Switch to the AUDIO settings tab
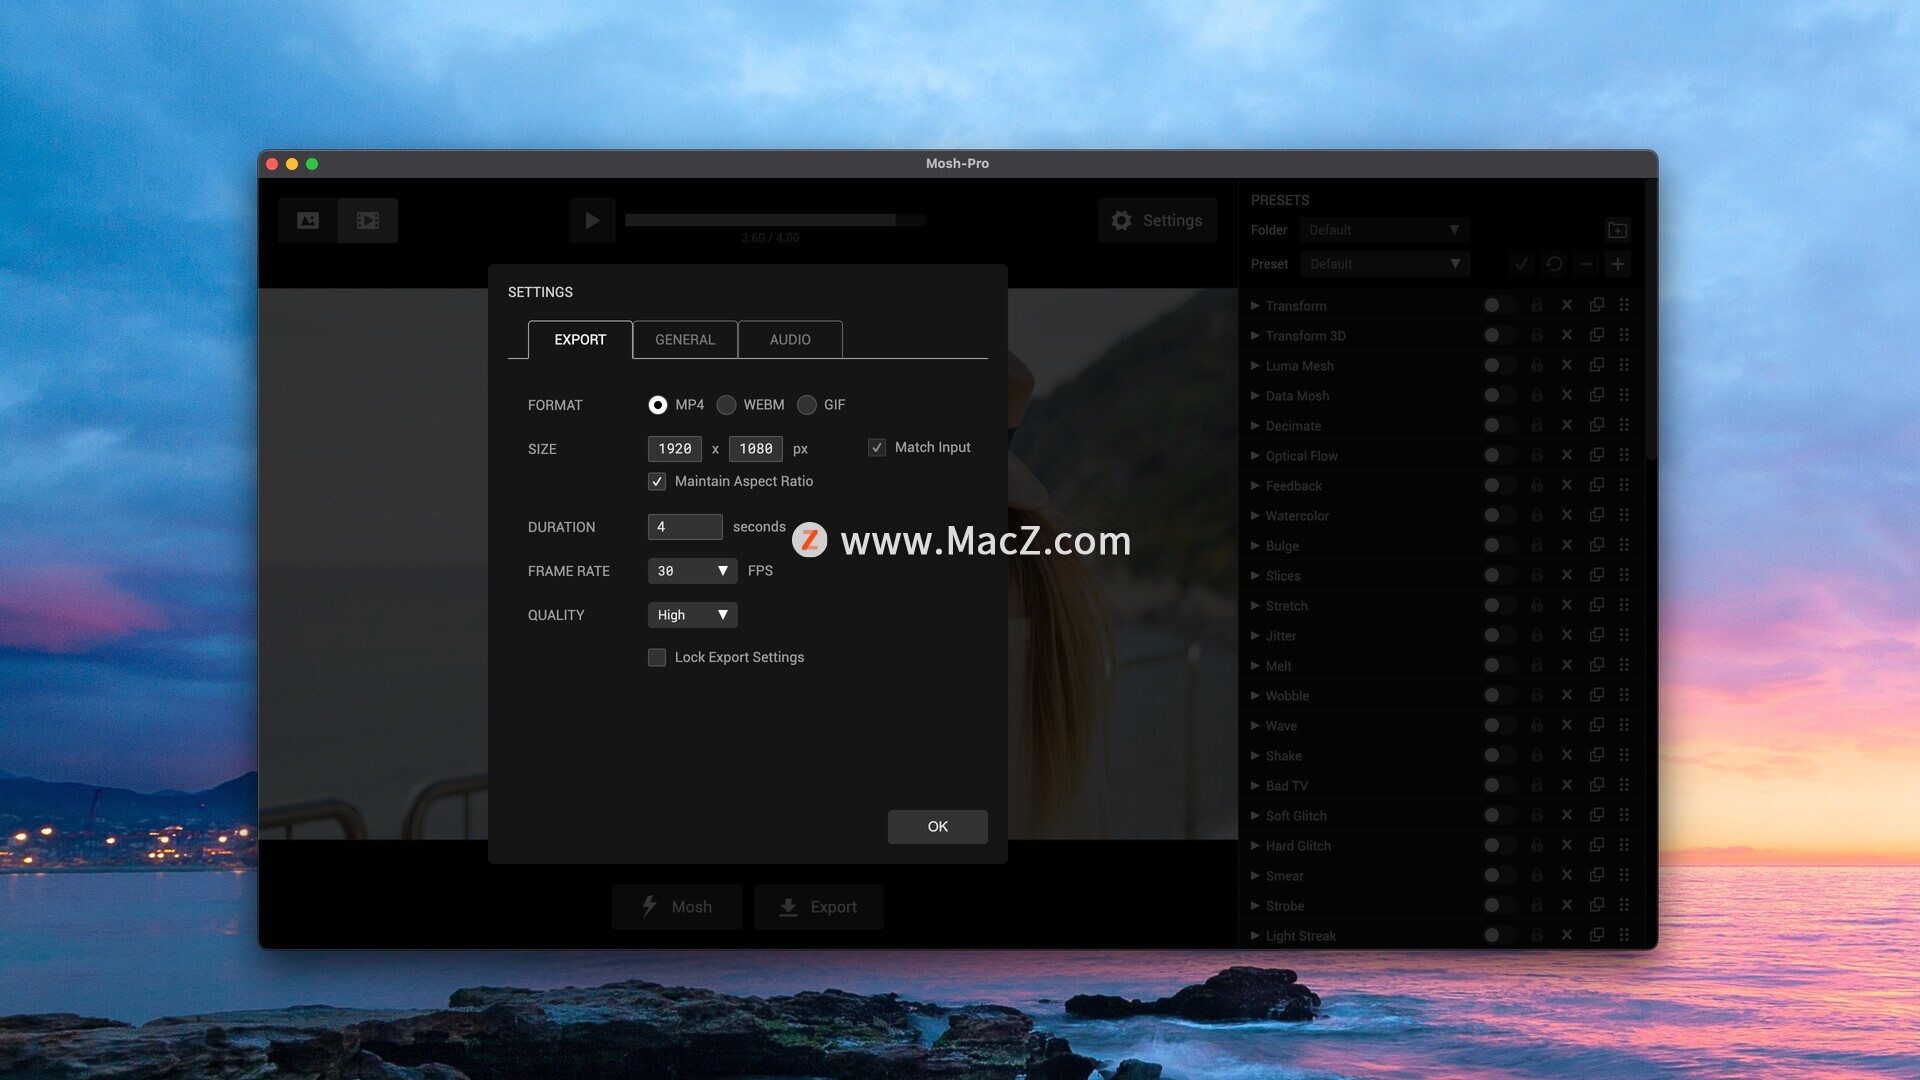The image size is (1920, 1080). [790, 340]
